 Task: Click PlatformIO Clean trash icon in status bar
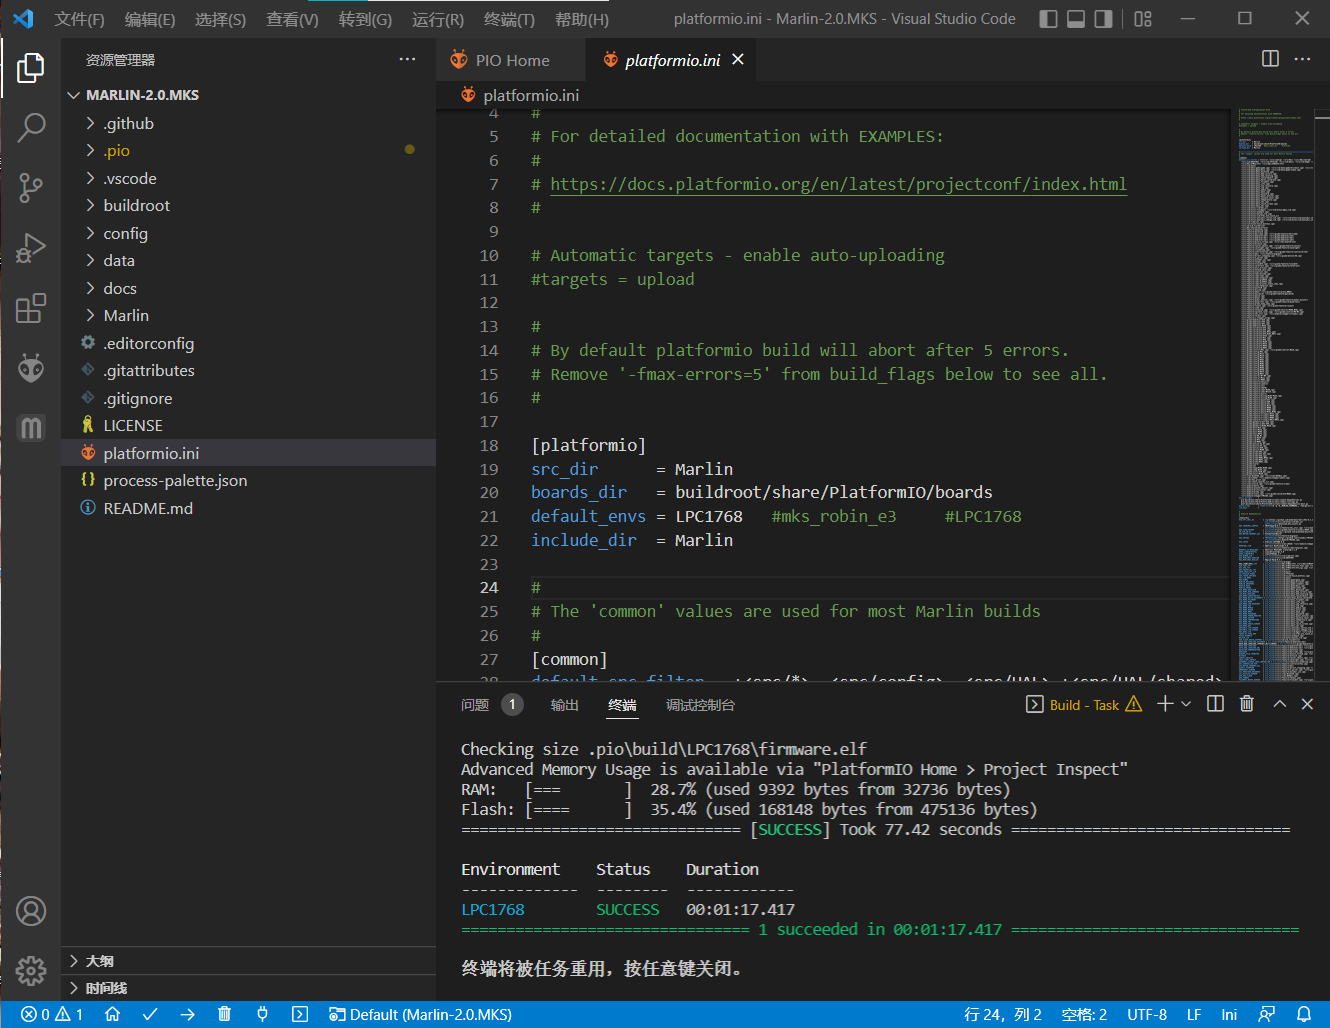[x=224, y=1014]
